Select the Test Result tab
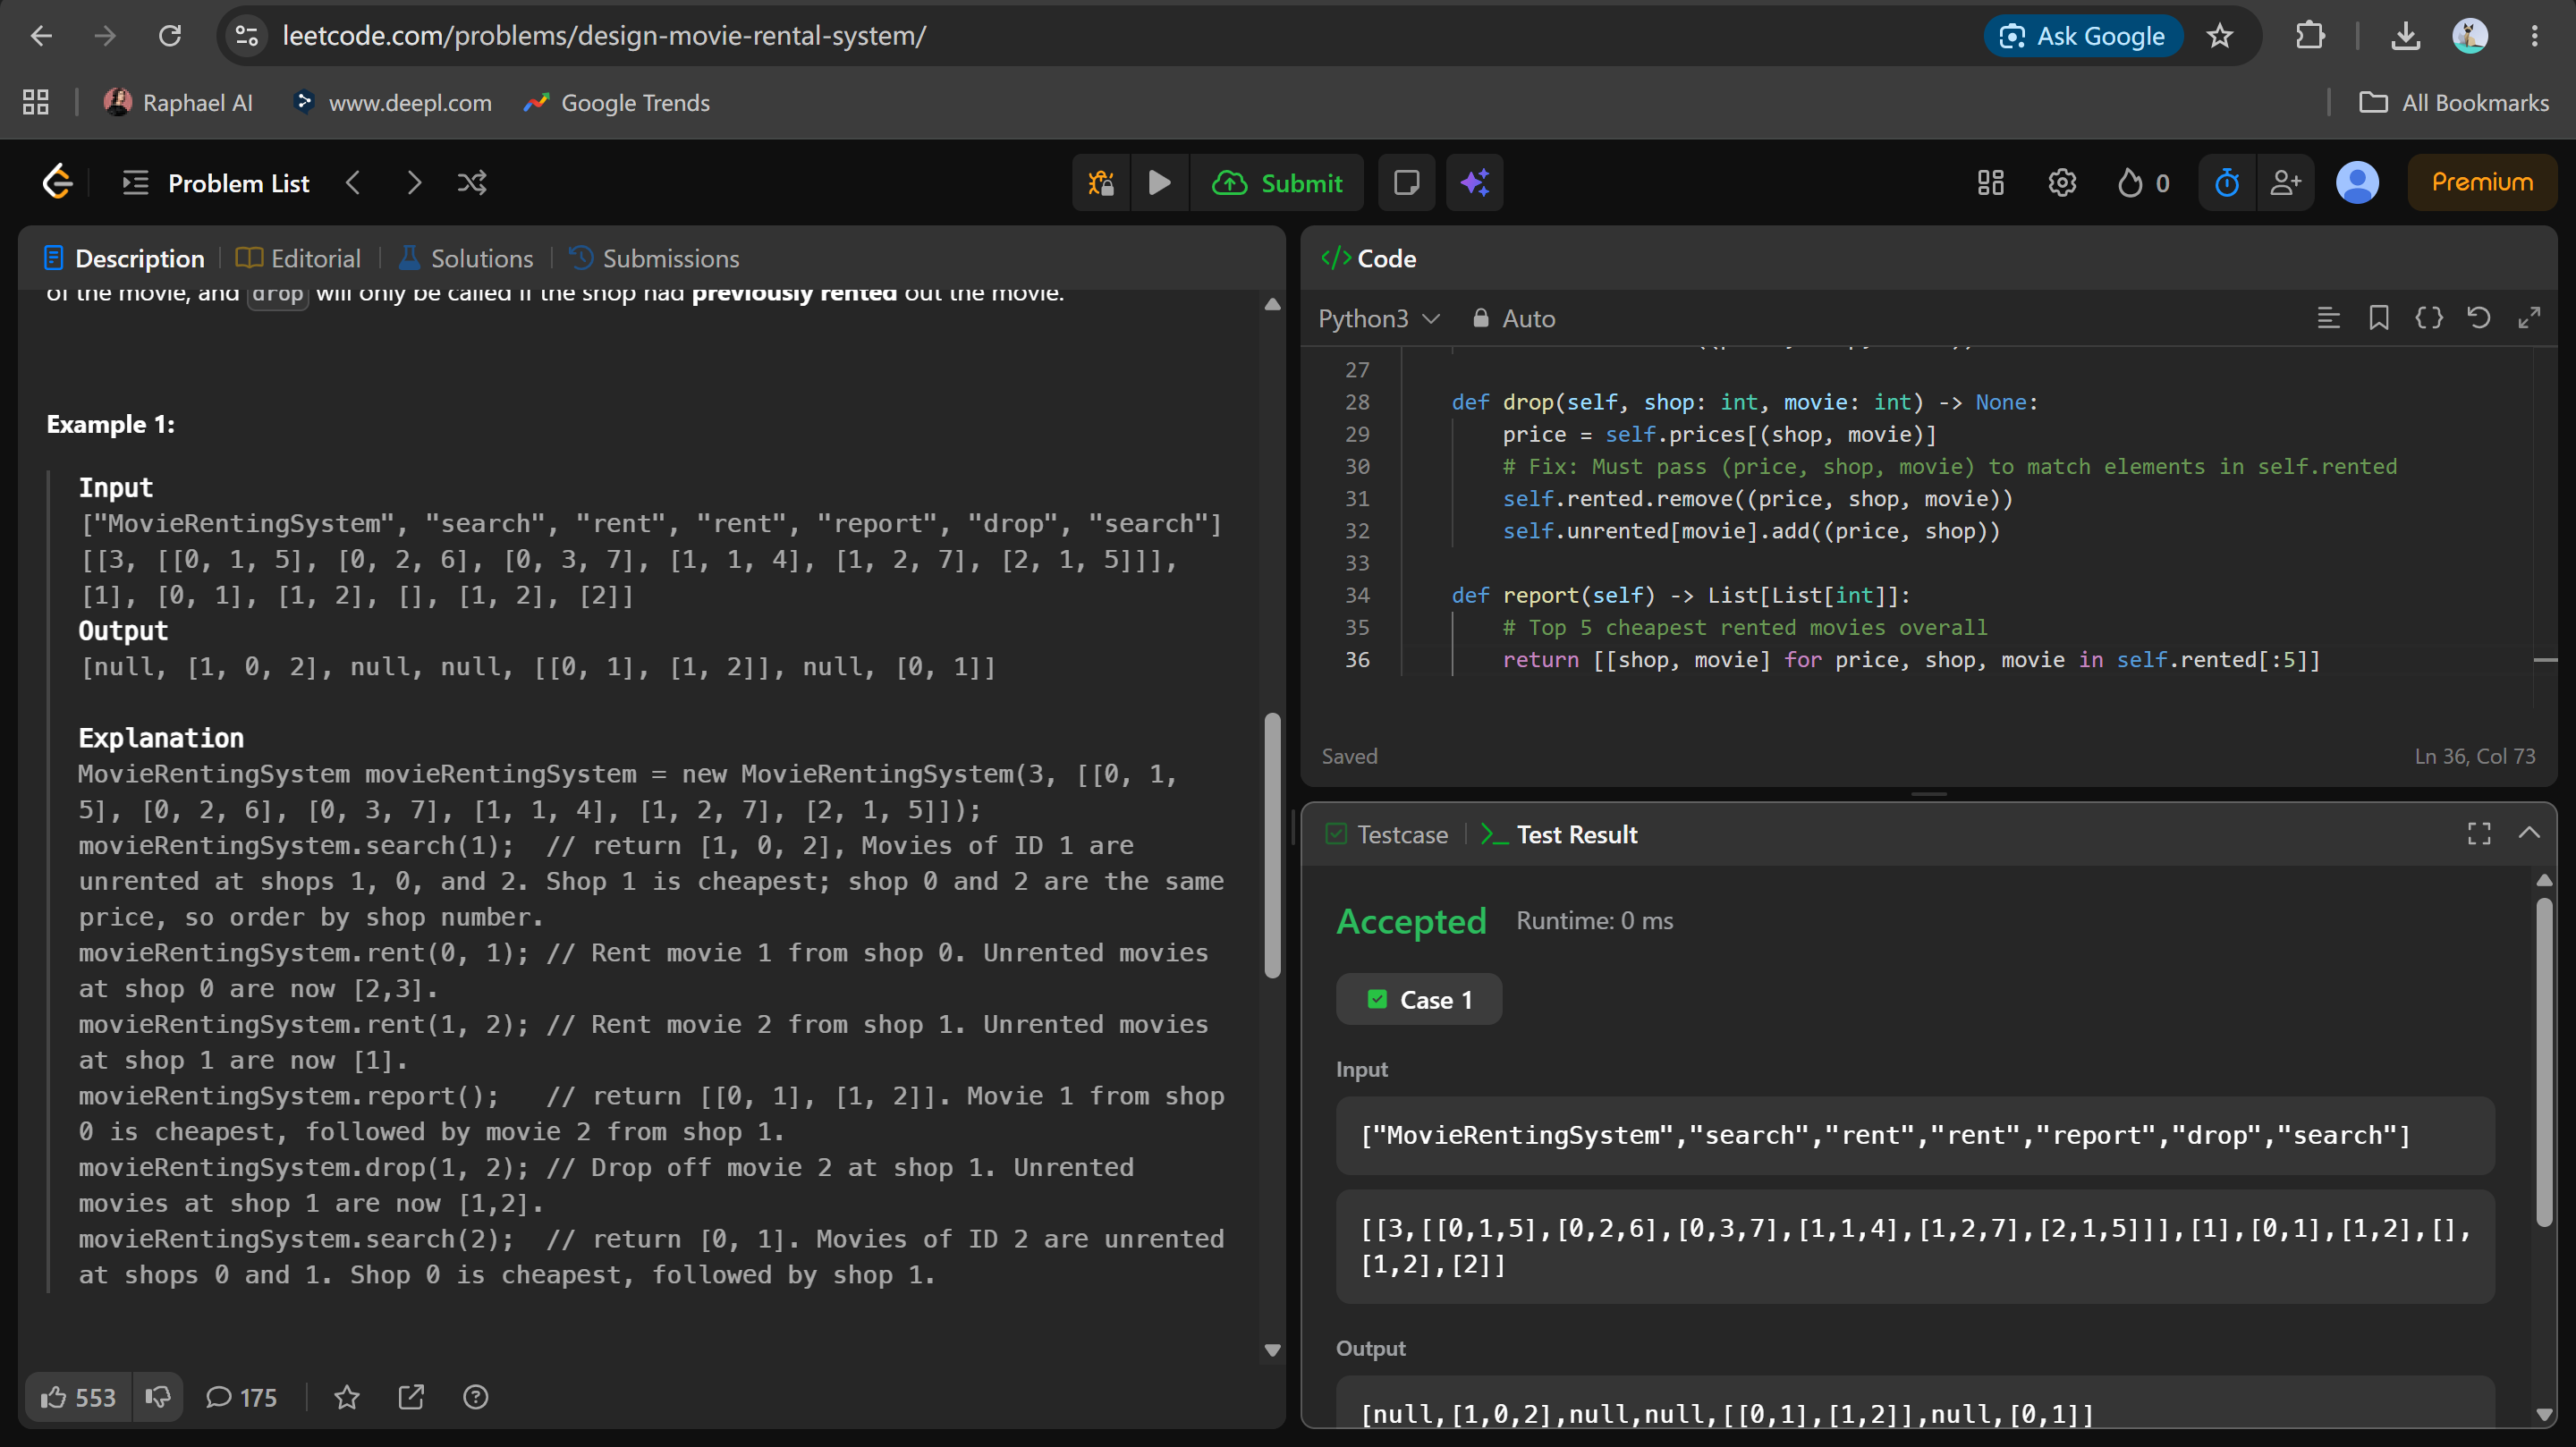The image size is (2576, 1447). pyautogui.click(x=1558, y=835)
